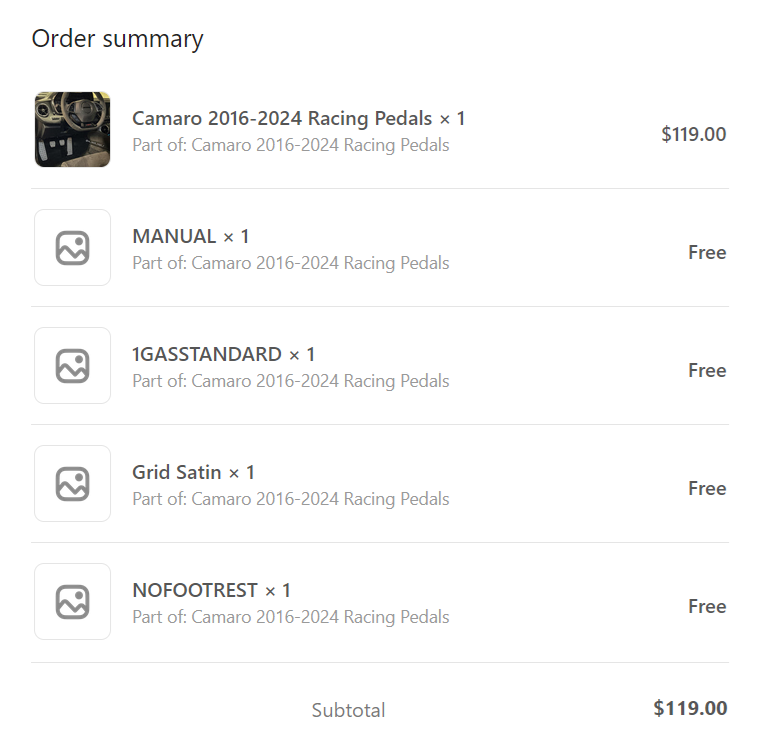Click the Order summary heading
The width and height of the screenshot is (766, 731).
tap(117, 38)
